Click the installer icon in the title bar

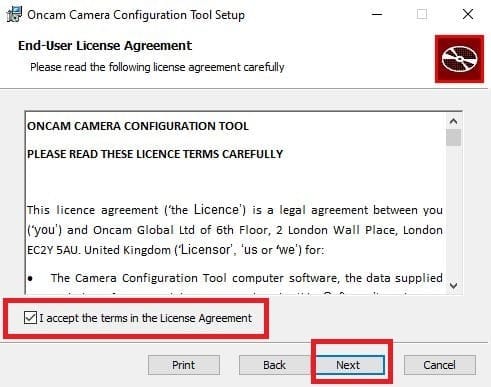pos(14,15)
